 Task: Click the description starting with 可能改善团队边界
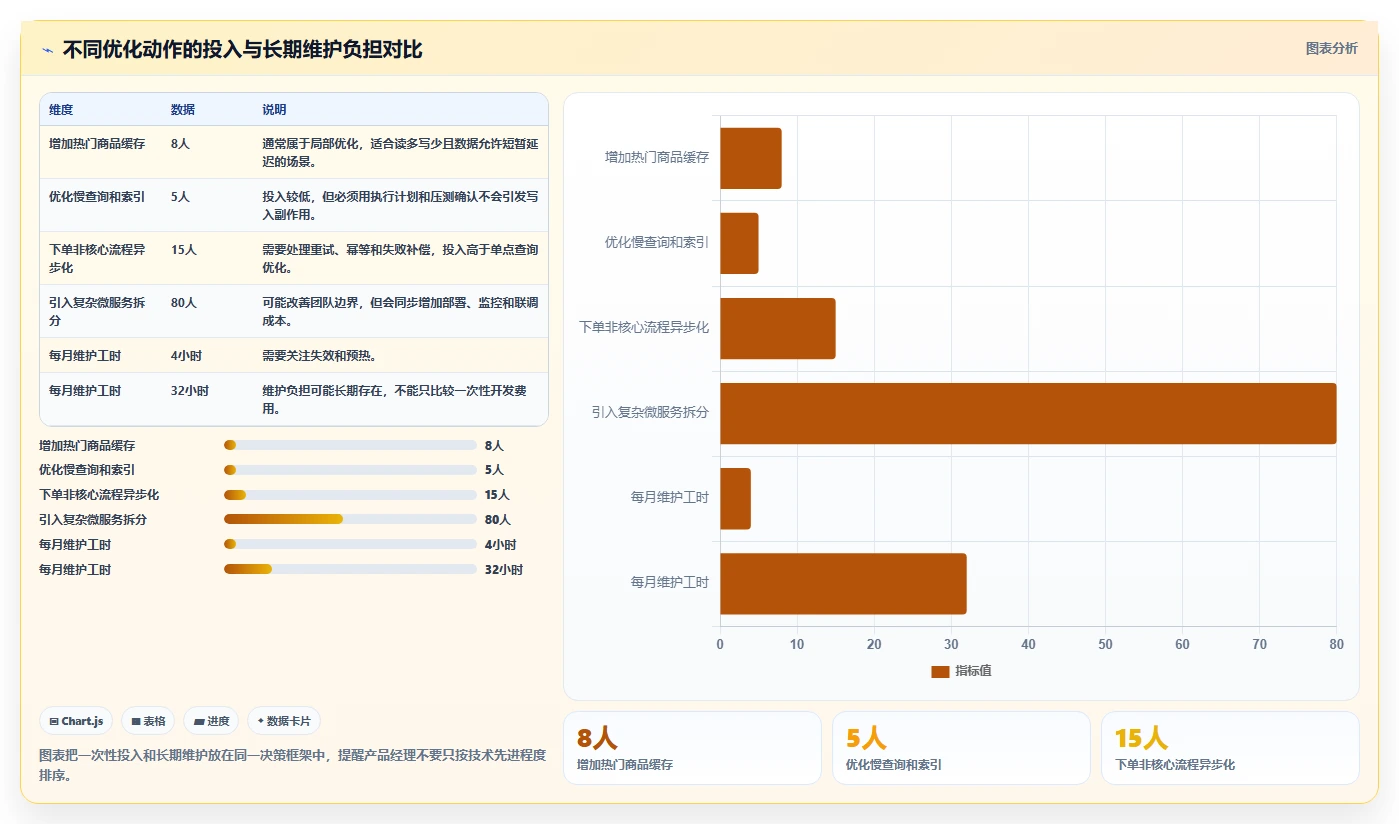400,311
